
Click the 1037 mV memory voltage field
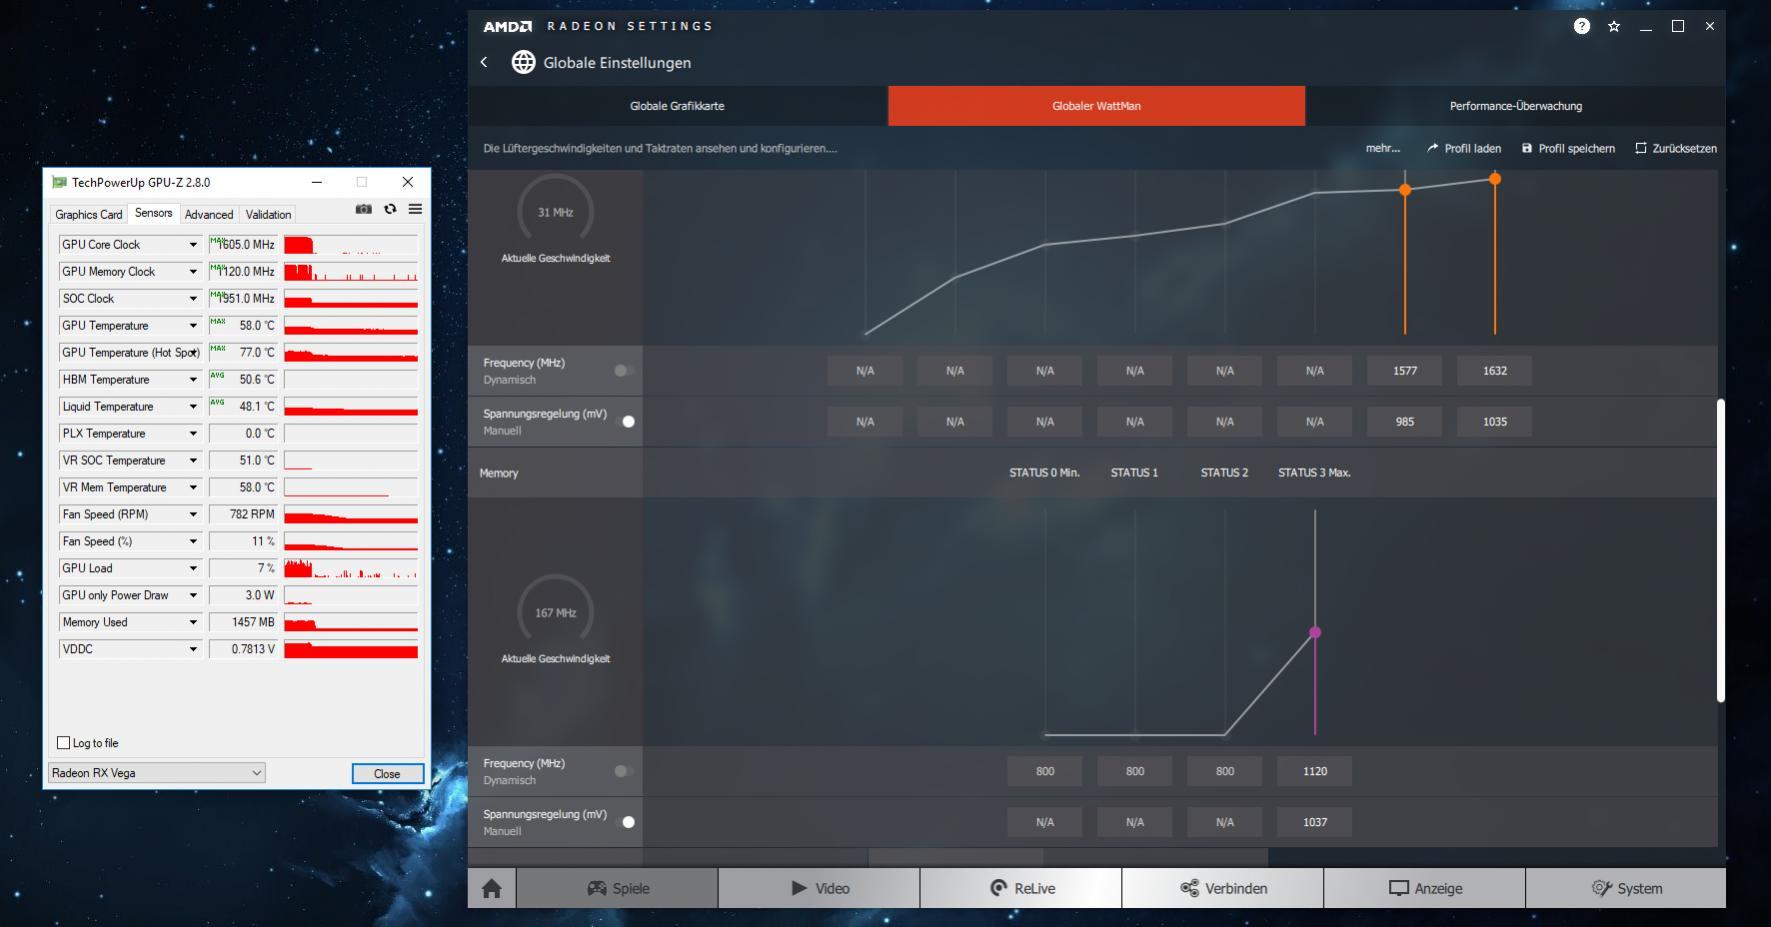1315,822
